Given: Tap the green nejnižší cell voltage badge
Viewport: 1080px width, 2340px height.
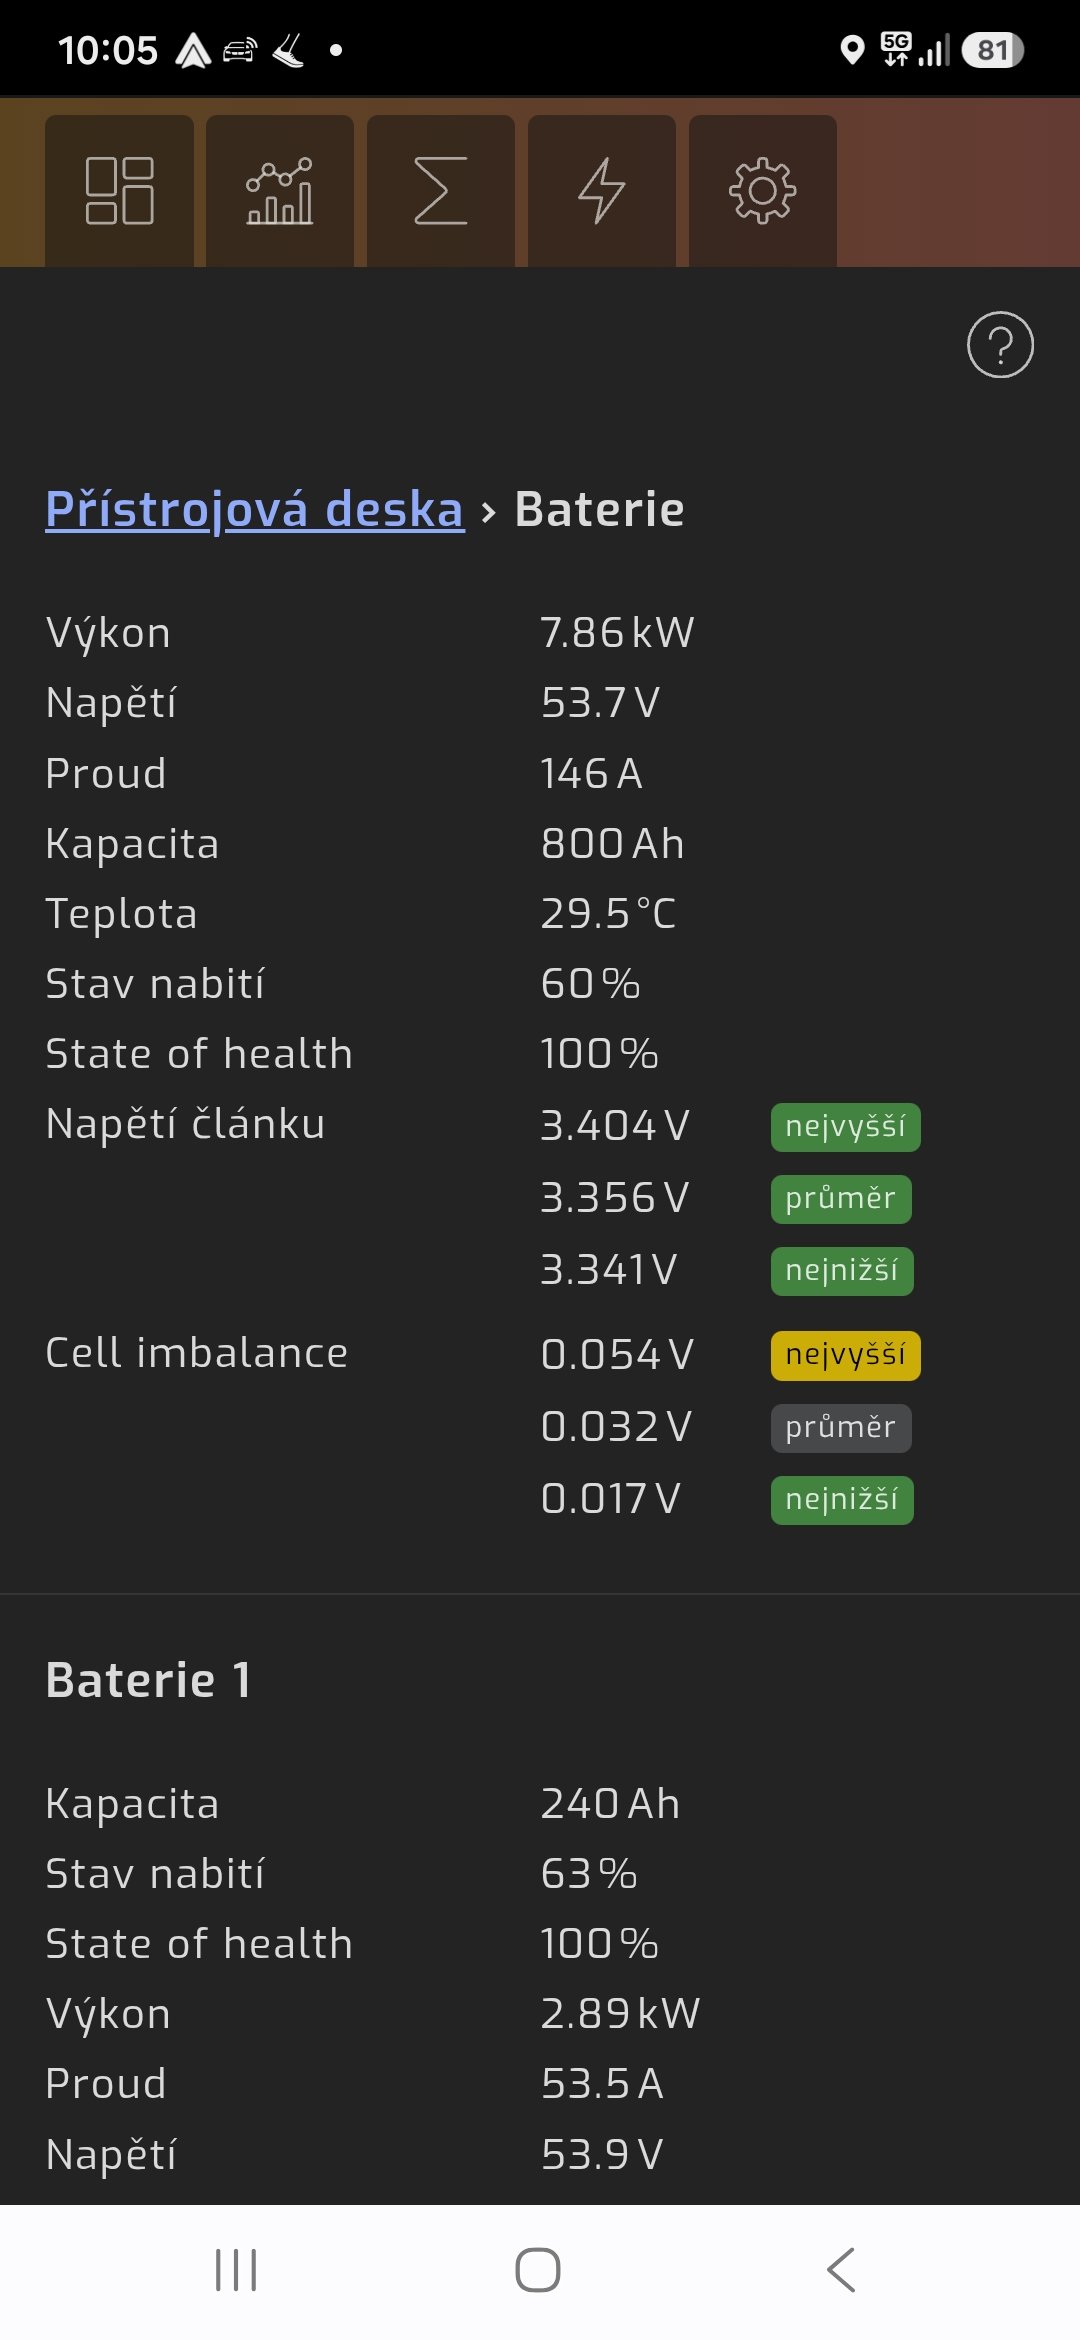Looking at the screenshot, I should [842, 1271].
